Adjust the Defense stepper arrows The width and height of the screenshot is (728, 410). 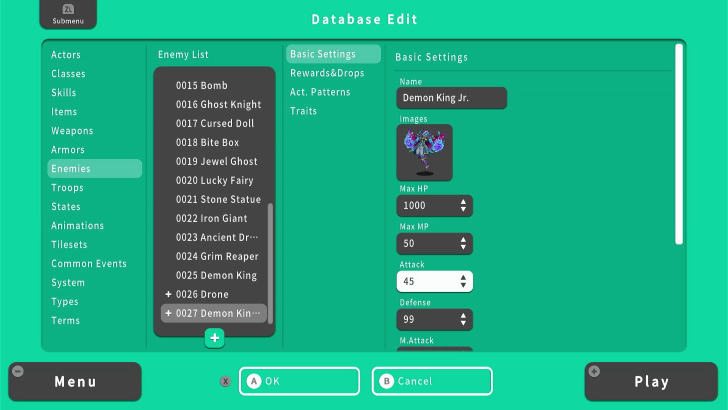tap(463, 319)
